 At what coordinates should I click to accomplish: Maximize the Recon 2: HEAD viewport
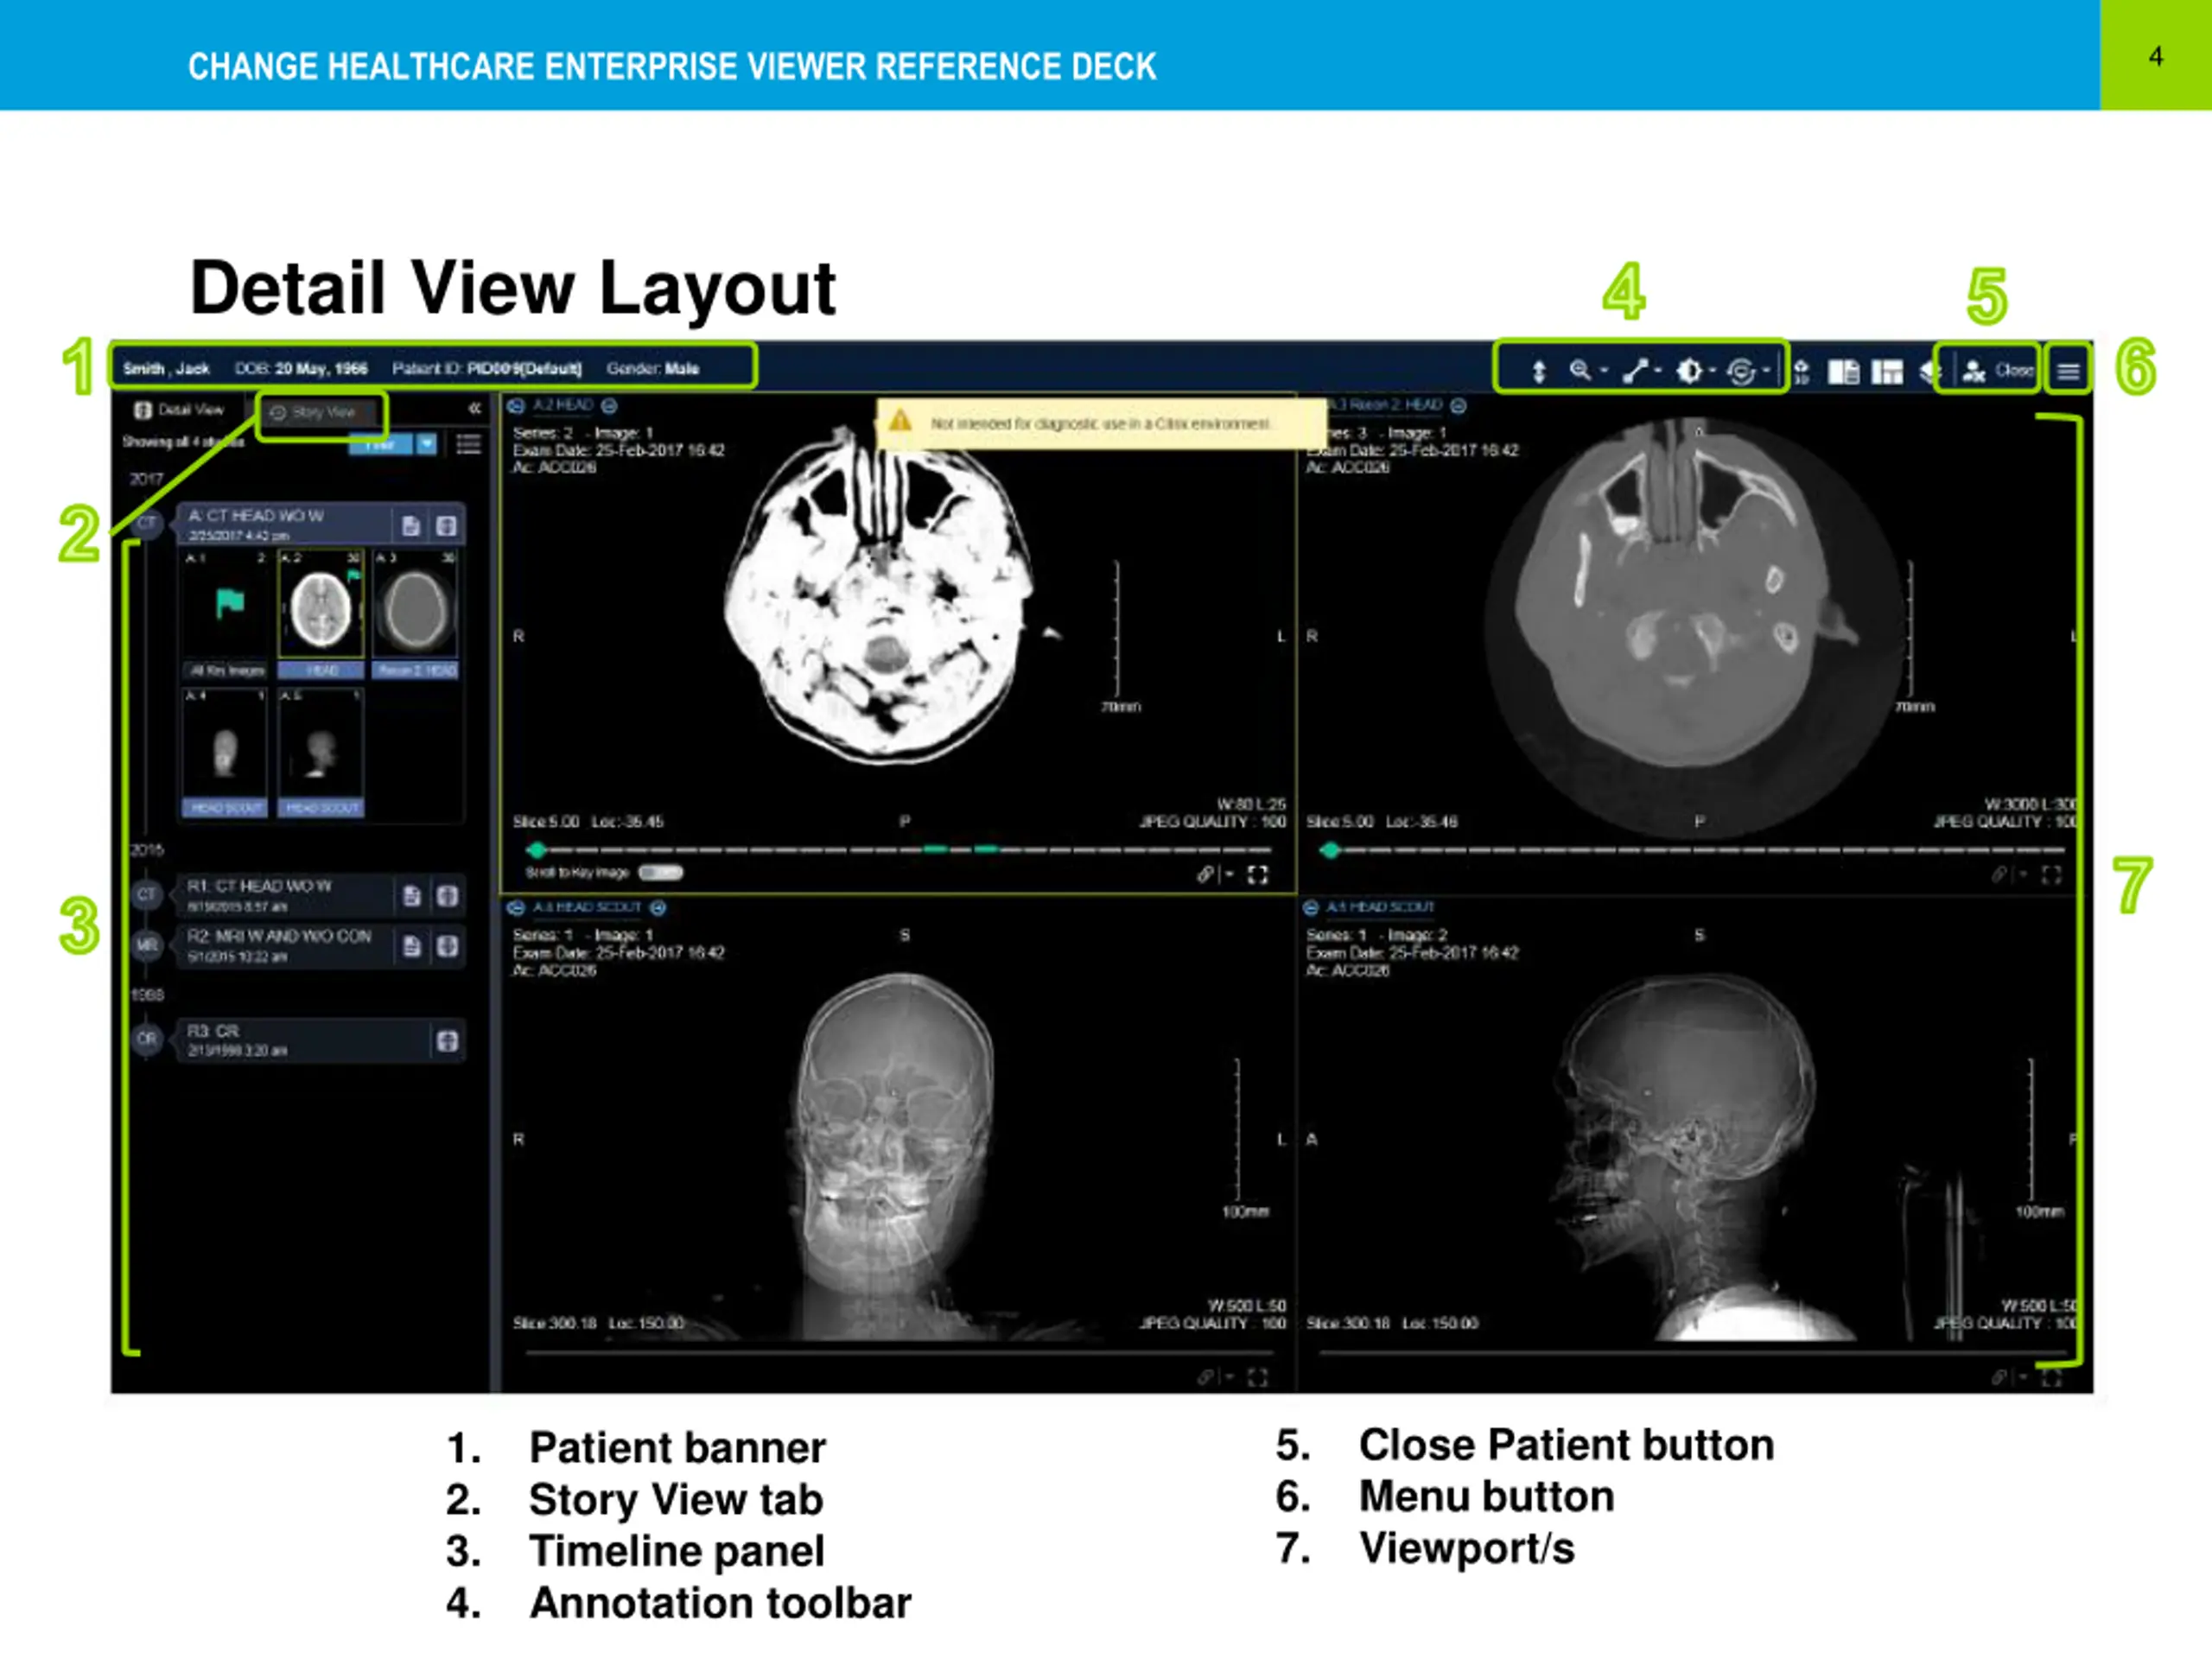coord(2051,876)
